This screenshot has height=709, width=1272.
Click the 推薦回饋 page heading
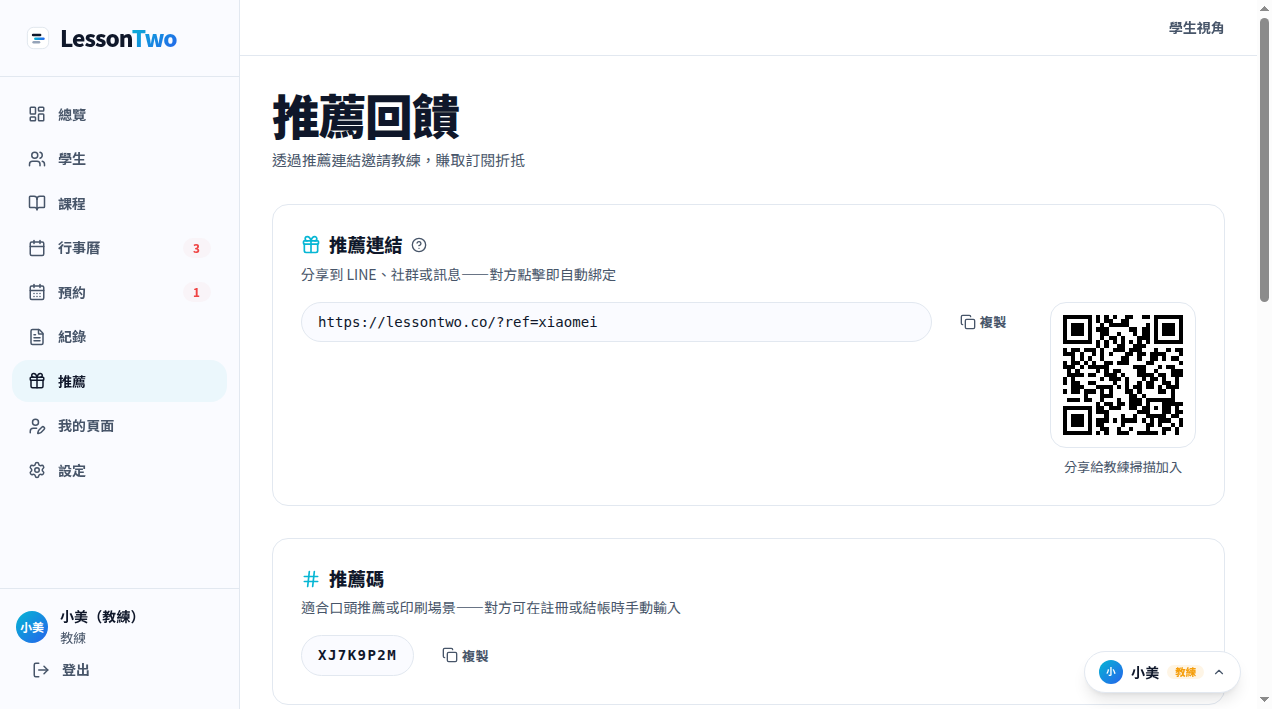[x=366, y=117]
